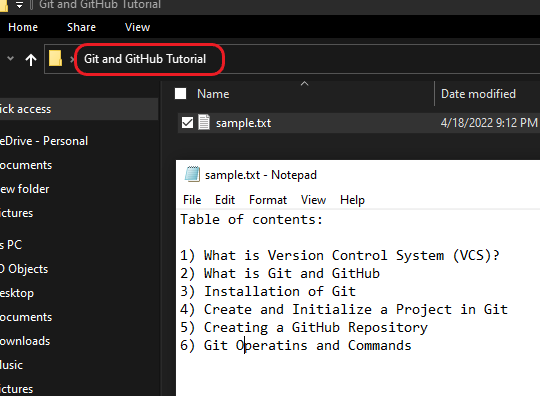Click the quick access toolbar dropdown arrow
The height and width of the screenshot is (396, 540).
click(19, 5)
